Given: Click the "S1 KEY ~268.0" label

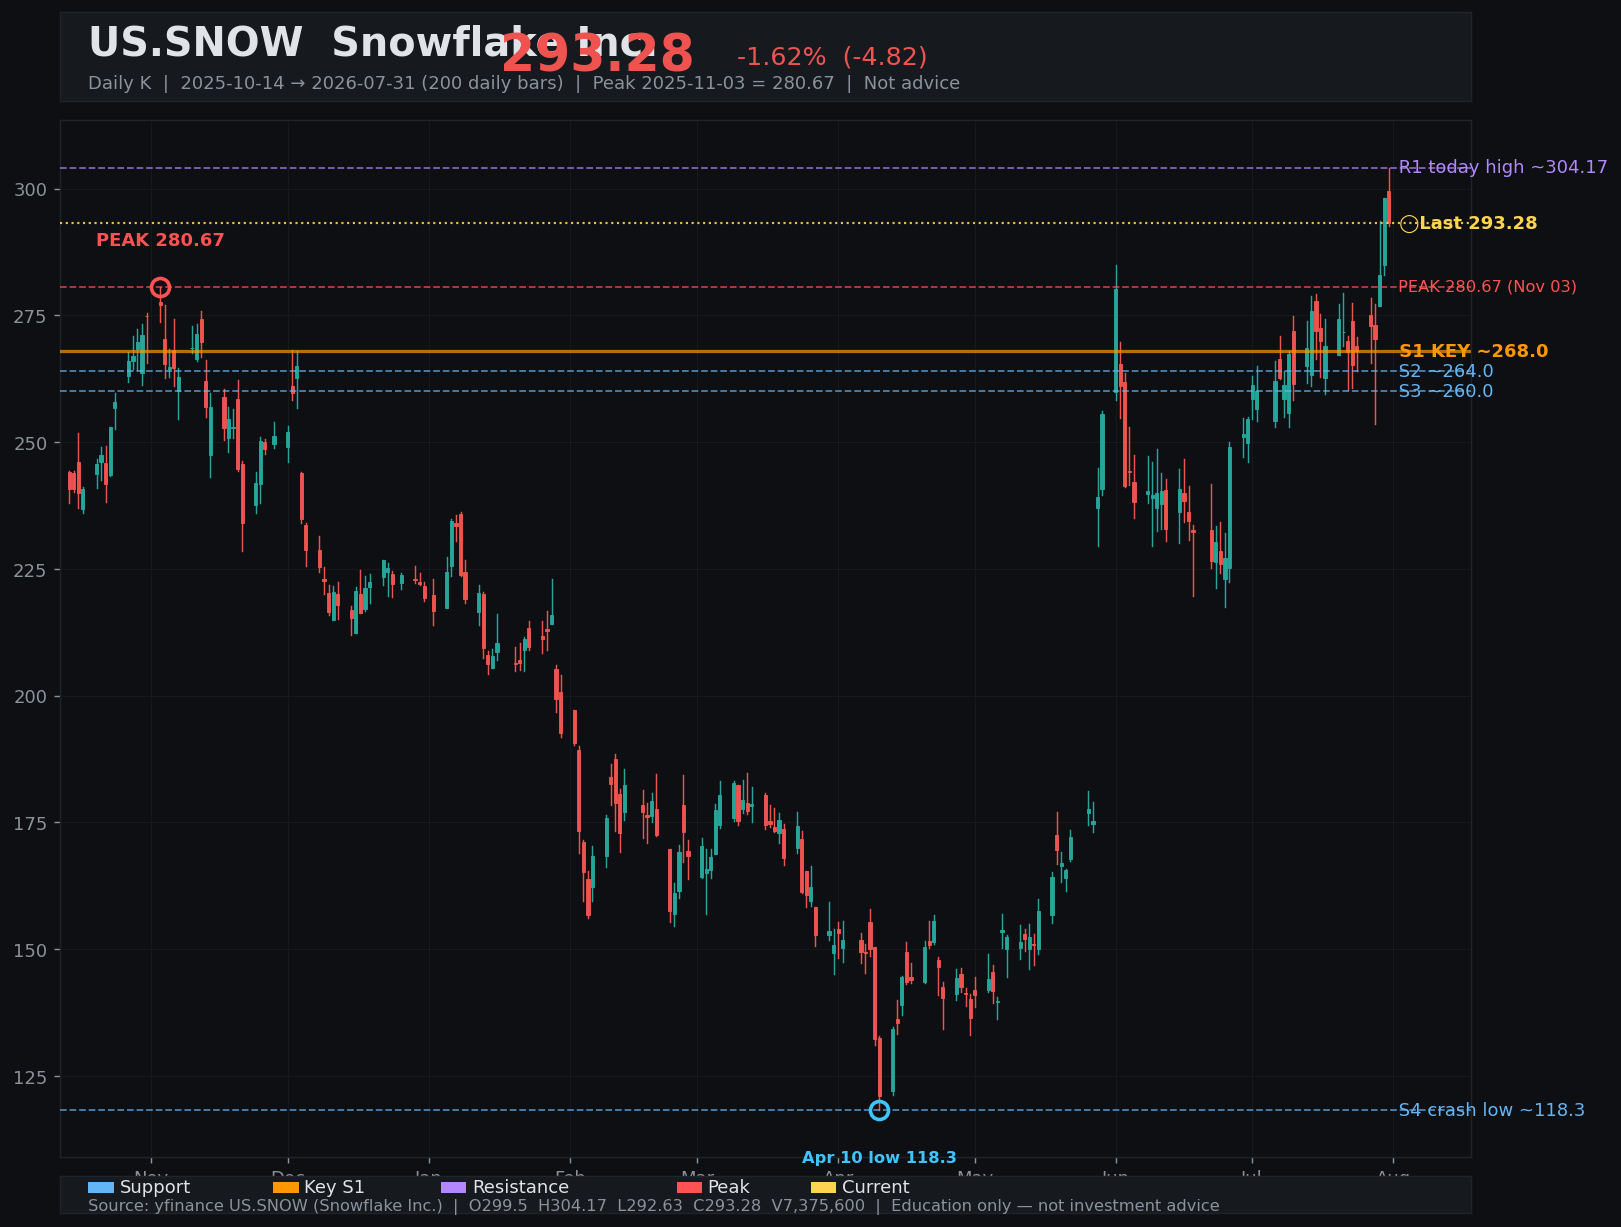Looking at the screenshot, I should [x=1473, y=351].
